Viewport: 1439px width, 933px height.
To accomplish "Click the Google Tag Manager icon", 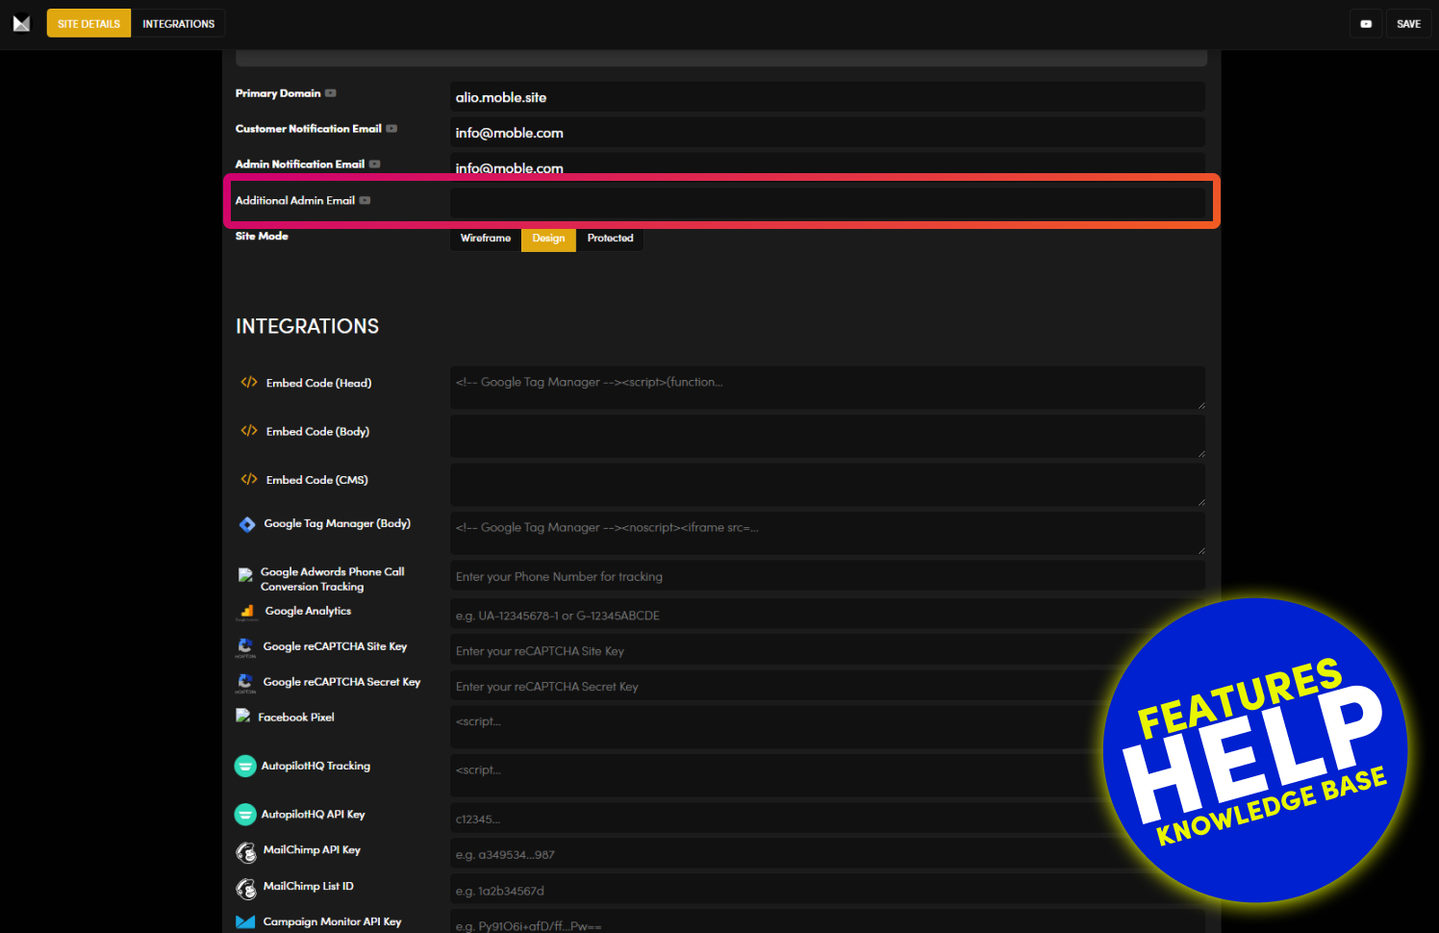I will [x=247, y=524].
